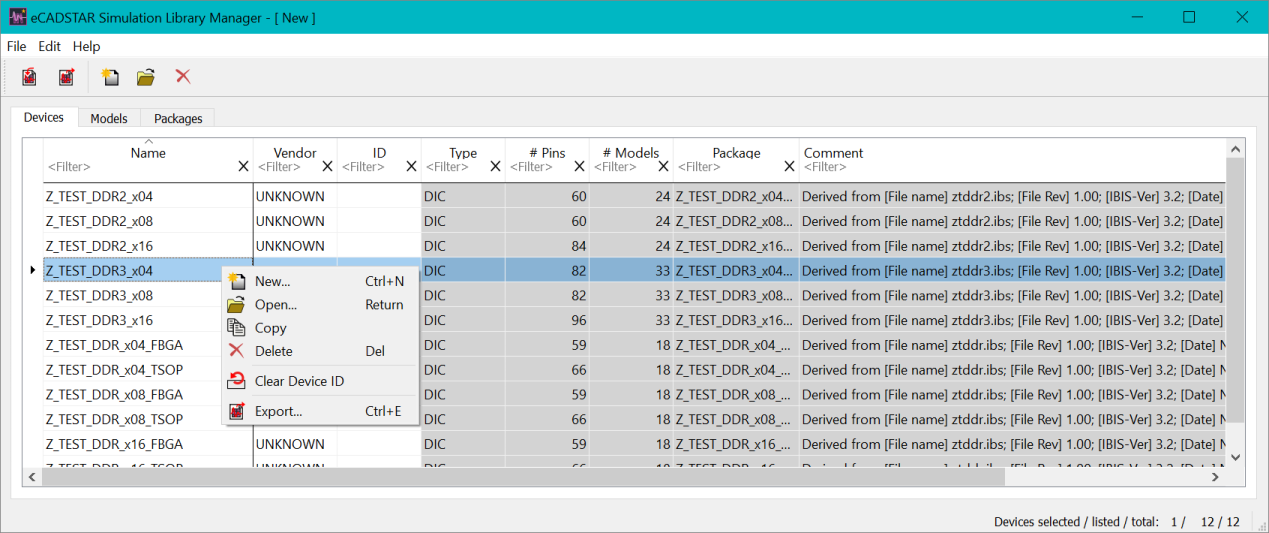Screen dimensions: 1269x533
Task: Switch to the Devices tab
Action: coord(44,117)
